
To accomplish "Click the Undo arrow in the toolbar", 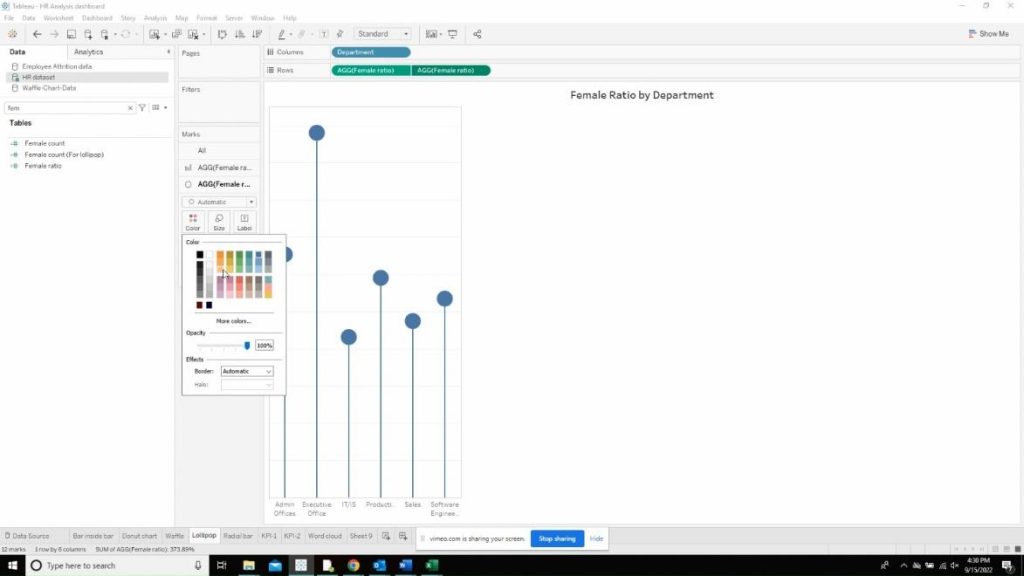I will 36,34.
